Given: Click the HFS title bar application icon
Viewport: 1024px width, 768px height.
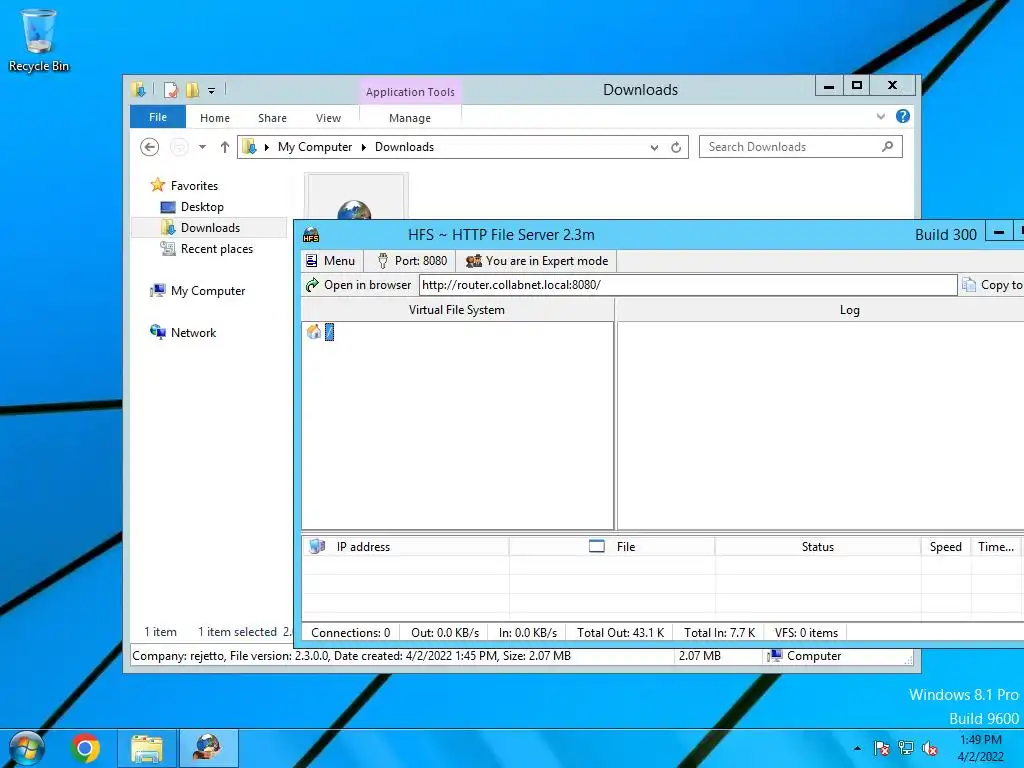Looking at the screenshot, I should coord(312,235).
